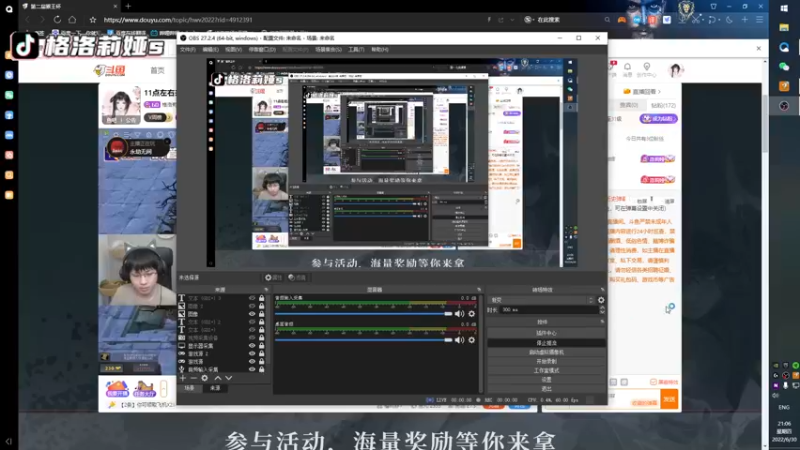Toggle visibility of 文本 (GDI+) 3 source
The height and width of the screenshot is (450, 800).
point(252,298)
